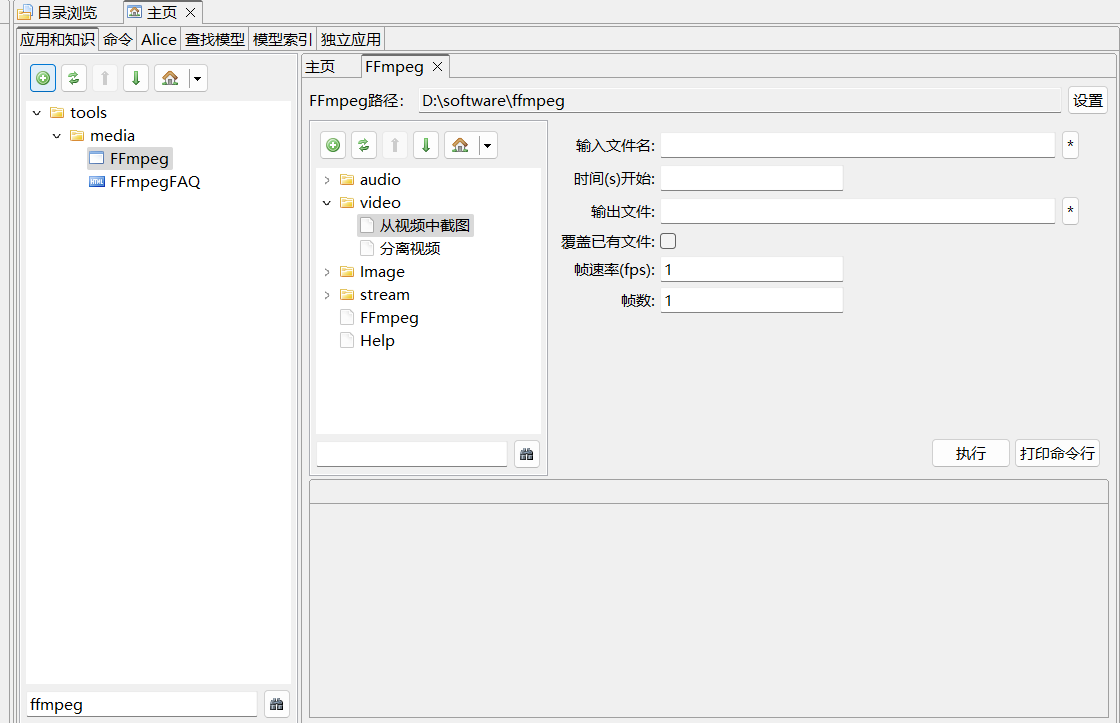Collapse the tools folder

tap(37, 113)
